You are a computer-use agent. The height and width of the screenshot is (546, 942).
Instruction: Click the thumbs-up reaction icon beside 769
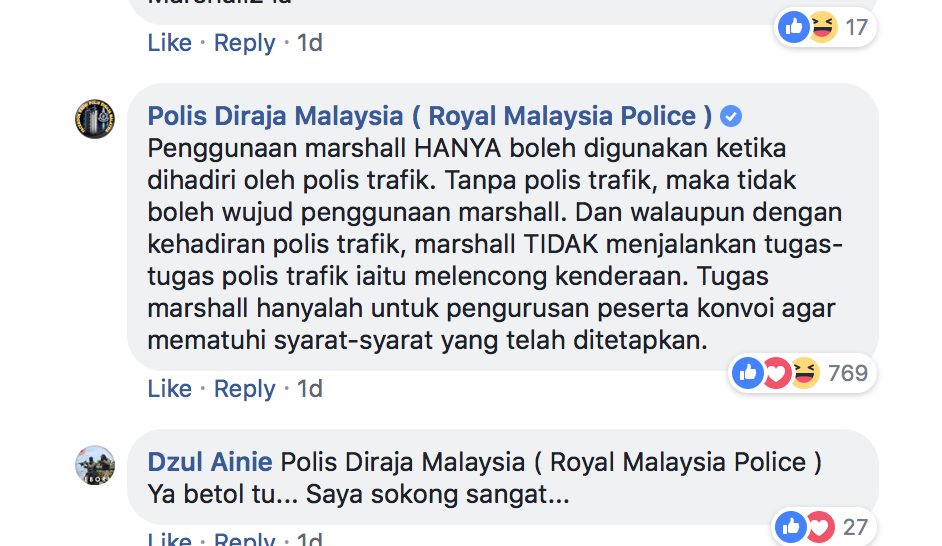coord(748,373)
